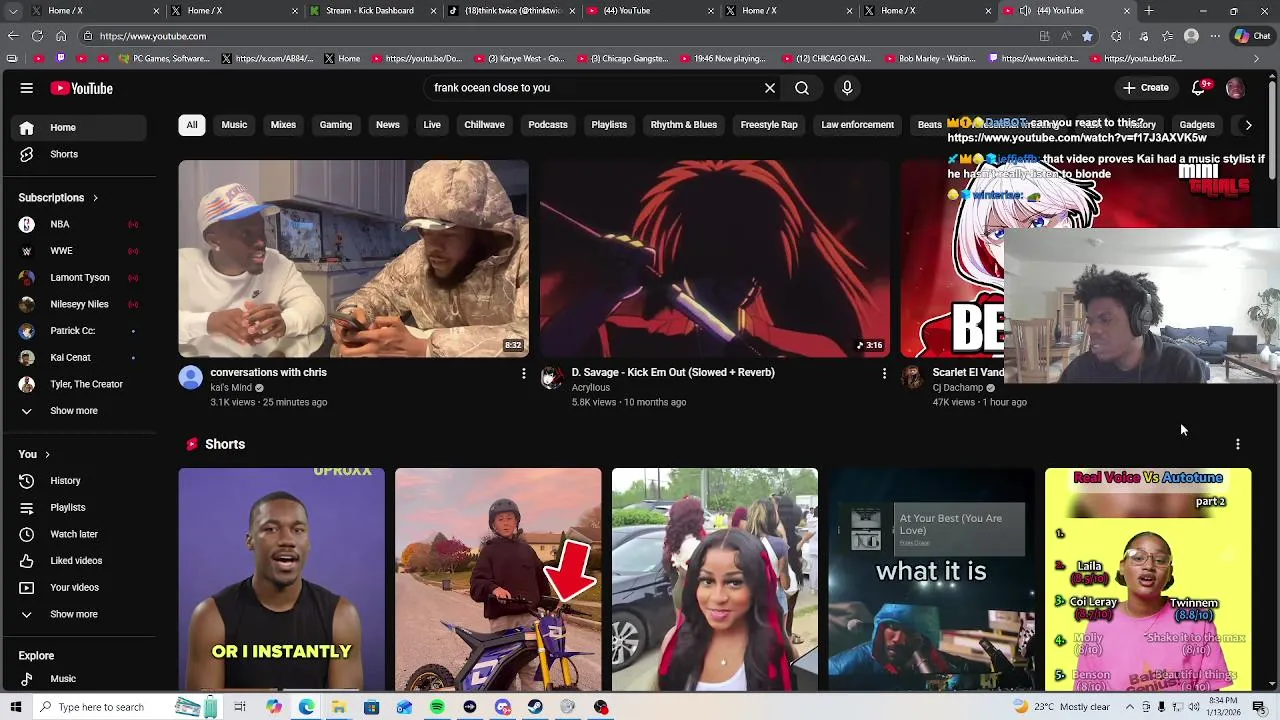Open Music under Explore
The height and width of the screenshot is (720, 1280).
(x=79, y=679)
